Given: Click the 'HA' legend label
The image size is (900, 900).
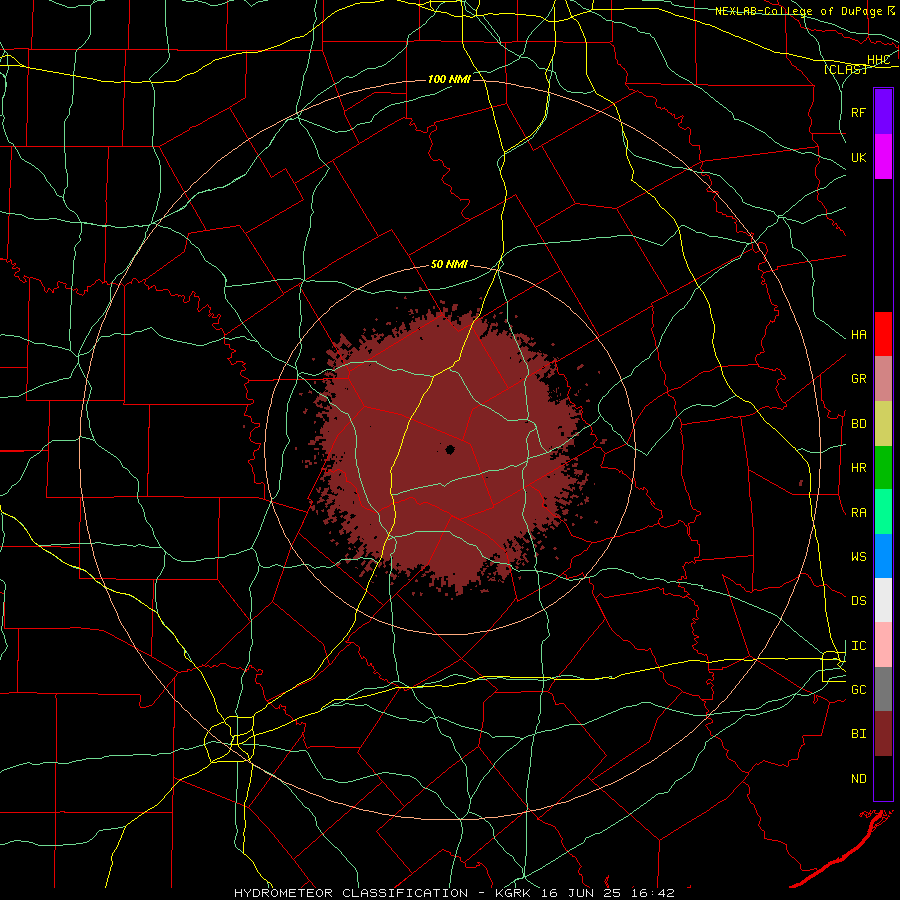Looking at the screenshot, I should click(x=858, y=335).
